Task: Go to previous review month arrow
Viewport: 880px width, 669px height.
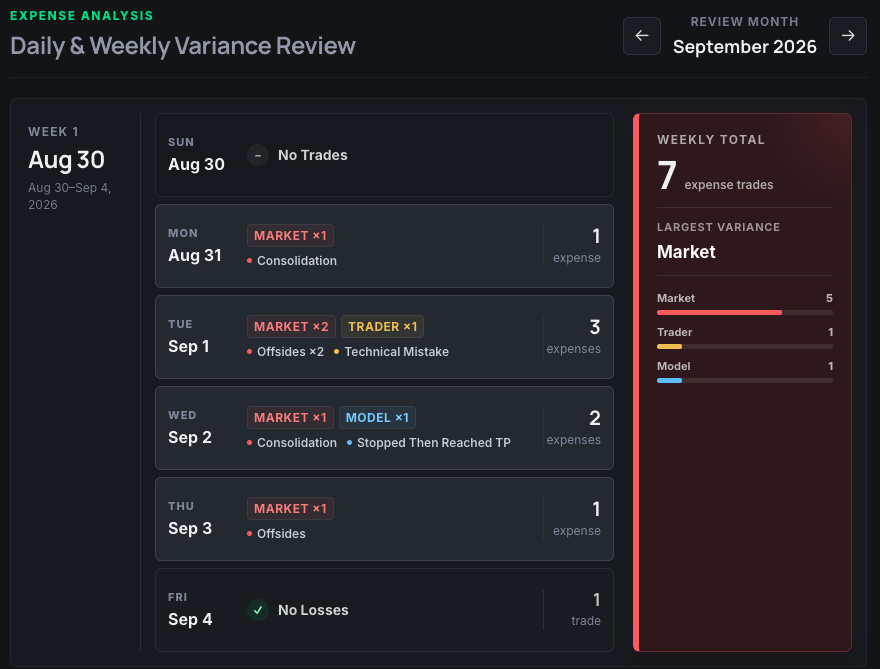Action: pos(641,36)
